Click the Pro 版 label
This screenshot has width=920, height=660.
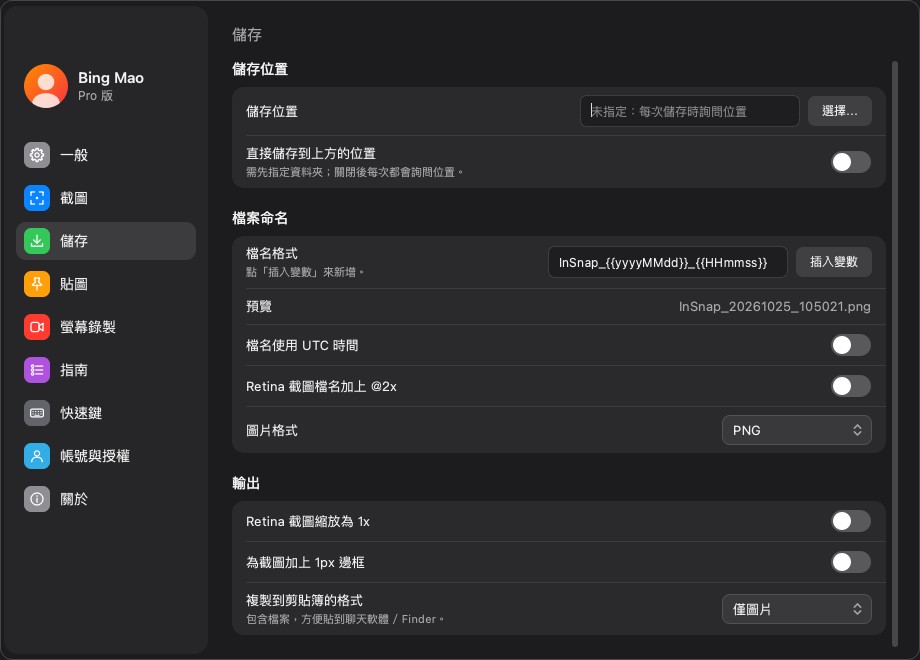tap(96, 96)
